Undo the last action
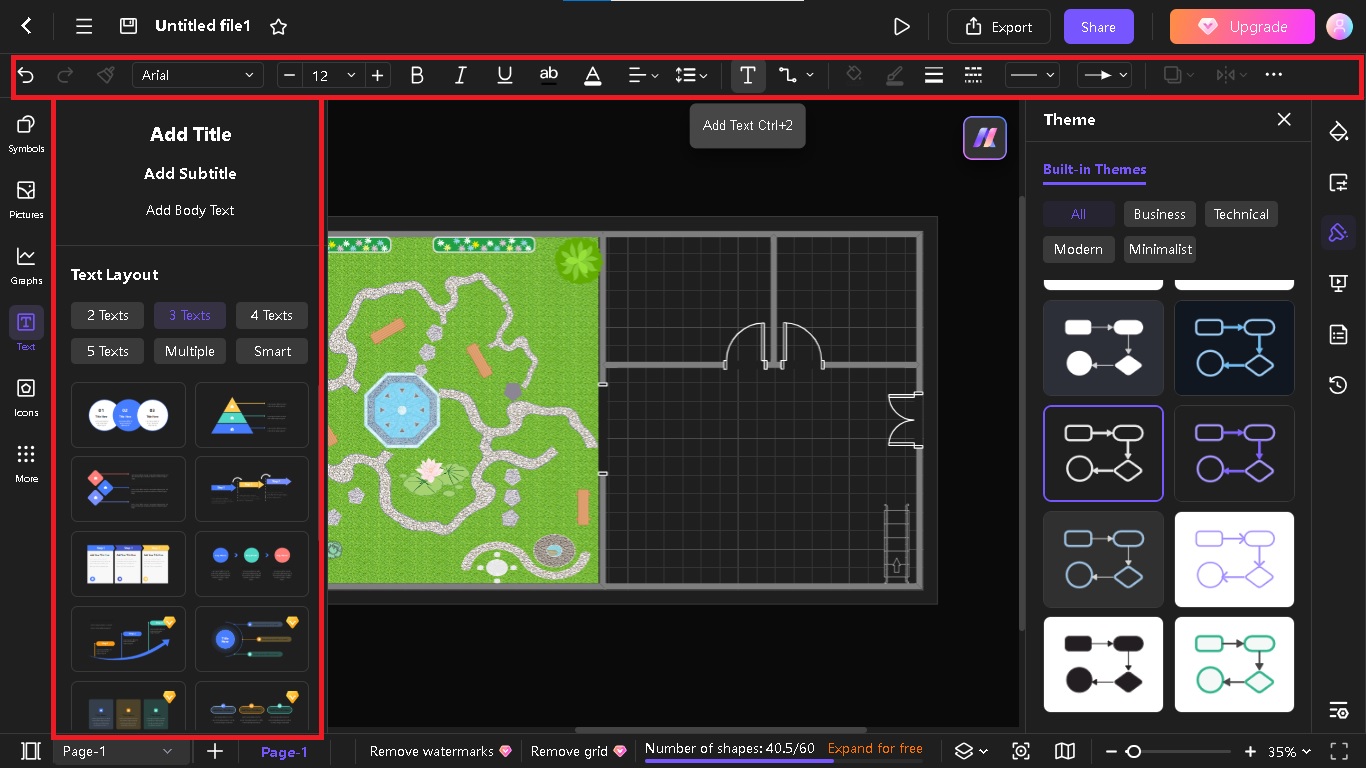This screenshot has height=768, width=1366. (27, 75)
